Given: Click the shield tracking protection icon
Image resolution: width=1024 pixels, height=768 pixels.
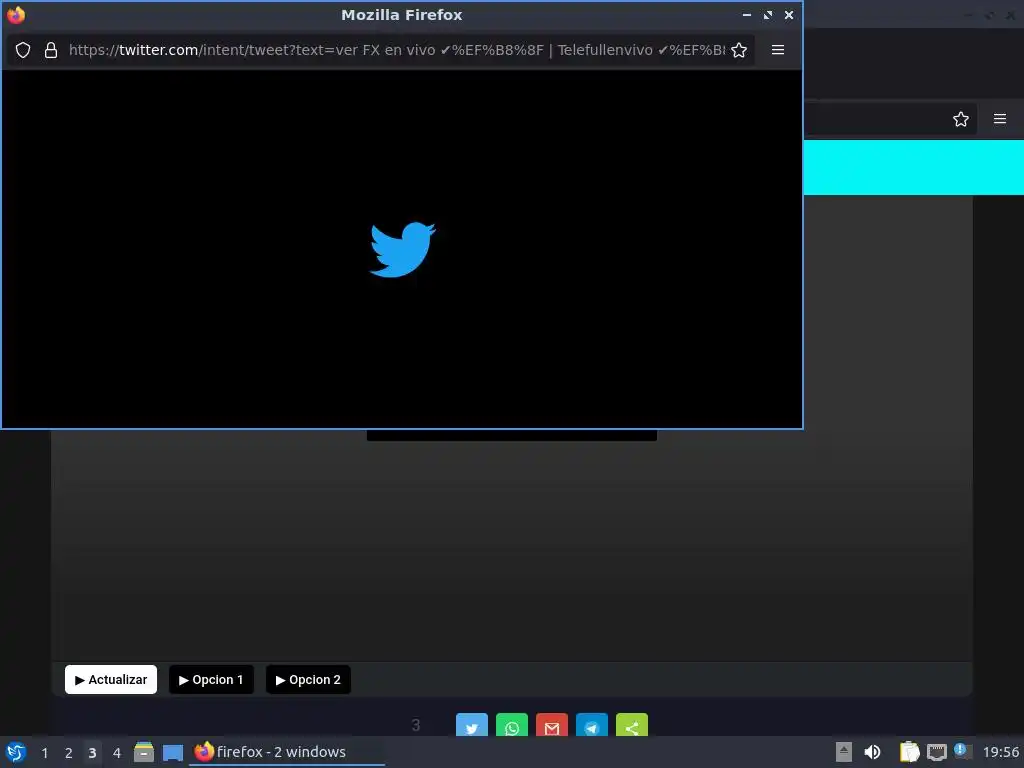Looking at the screenshot, I should [x=23, y=50].
